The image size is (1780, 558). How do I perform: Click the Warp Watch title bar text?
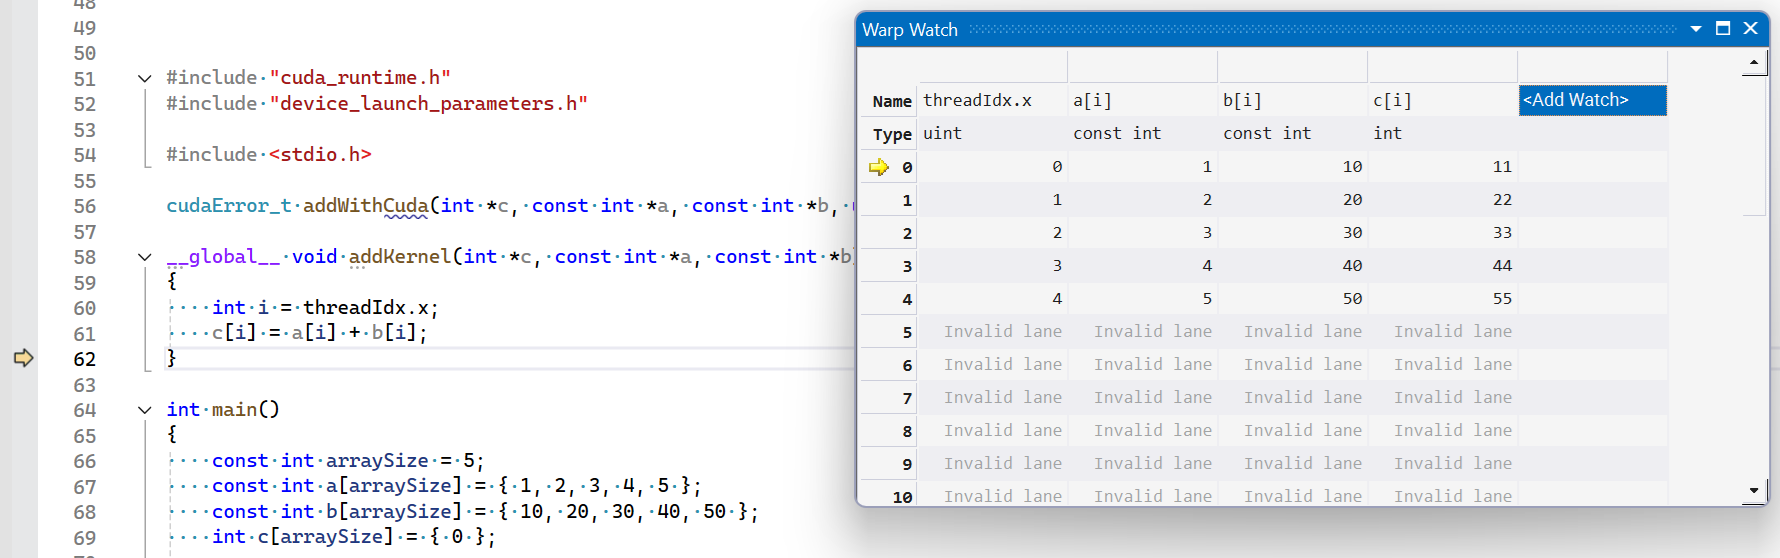910,30
